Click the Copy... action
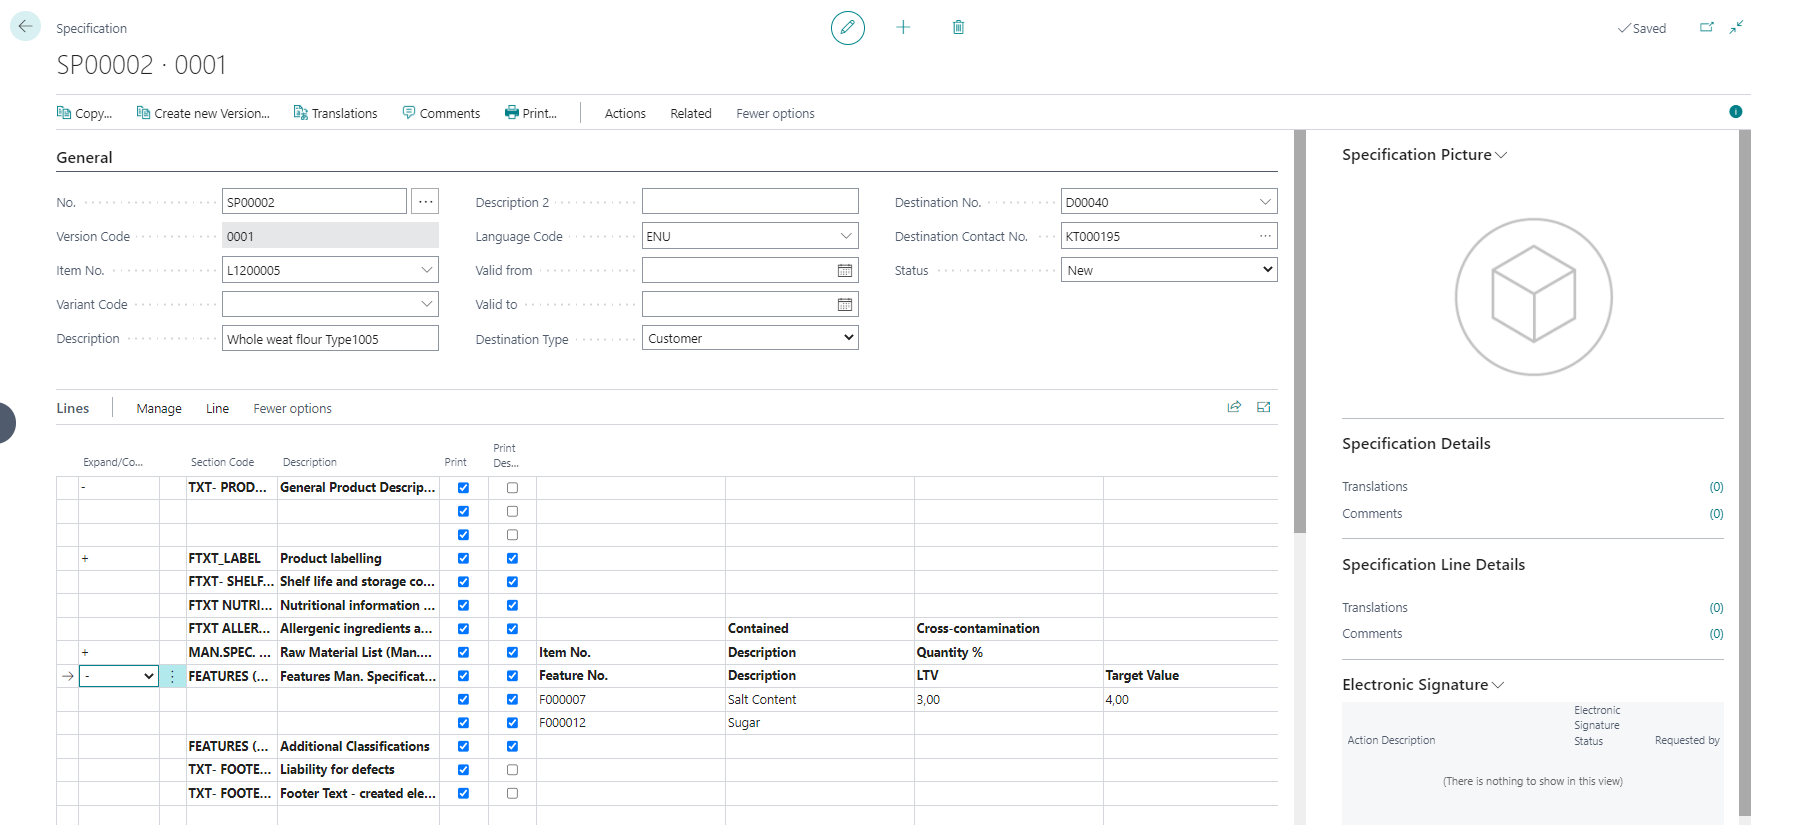Image resolution: width=1797 pixels, height=825 pixels. pyautogui.click(x=85, y=113)
